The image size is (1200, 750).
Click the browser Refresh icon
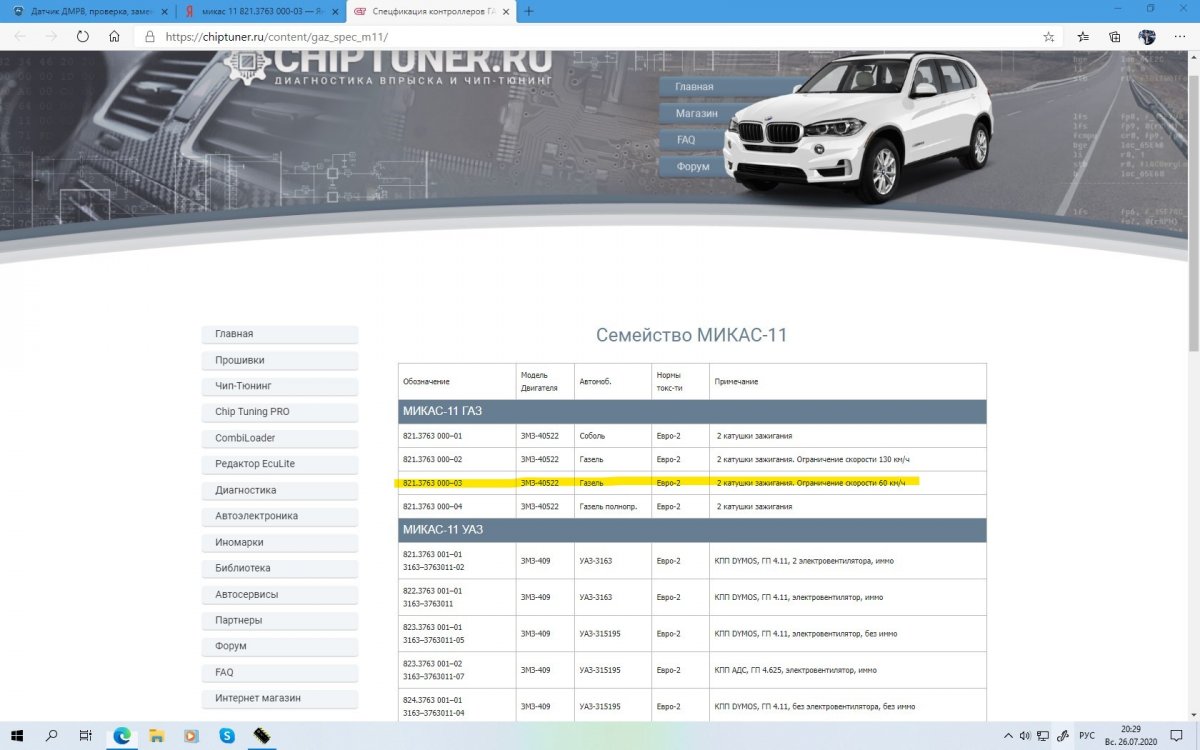coord(83,36)
